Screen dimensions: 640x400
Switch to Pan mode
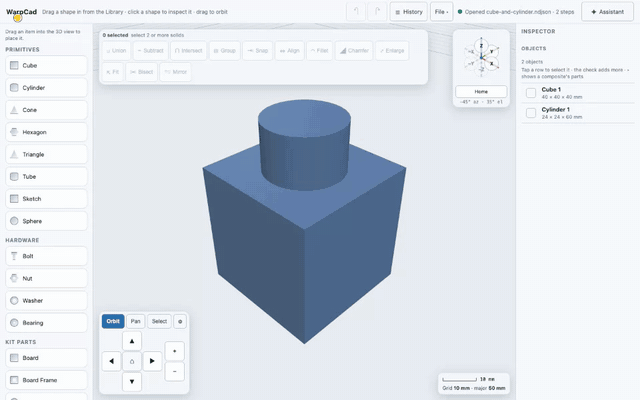tap(136, 321)
